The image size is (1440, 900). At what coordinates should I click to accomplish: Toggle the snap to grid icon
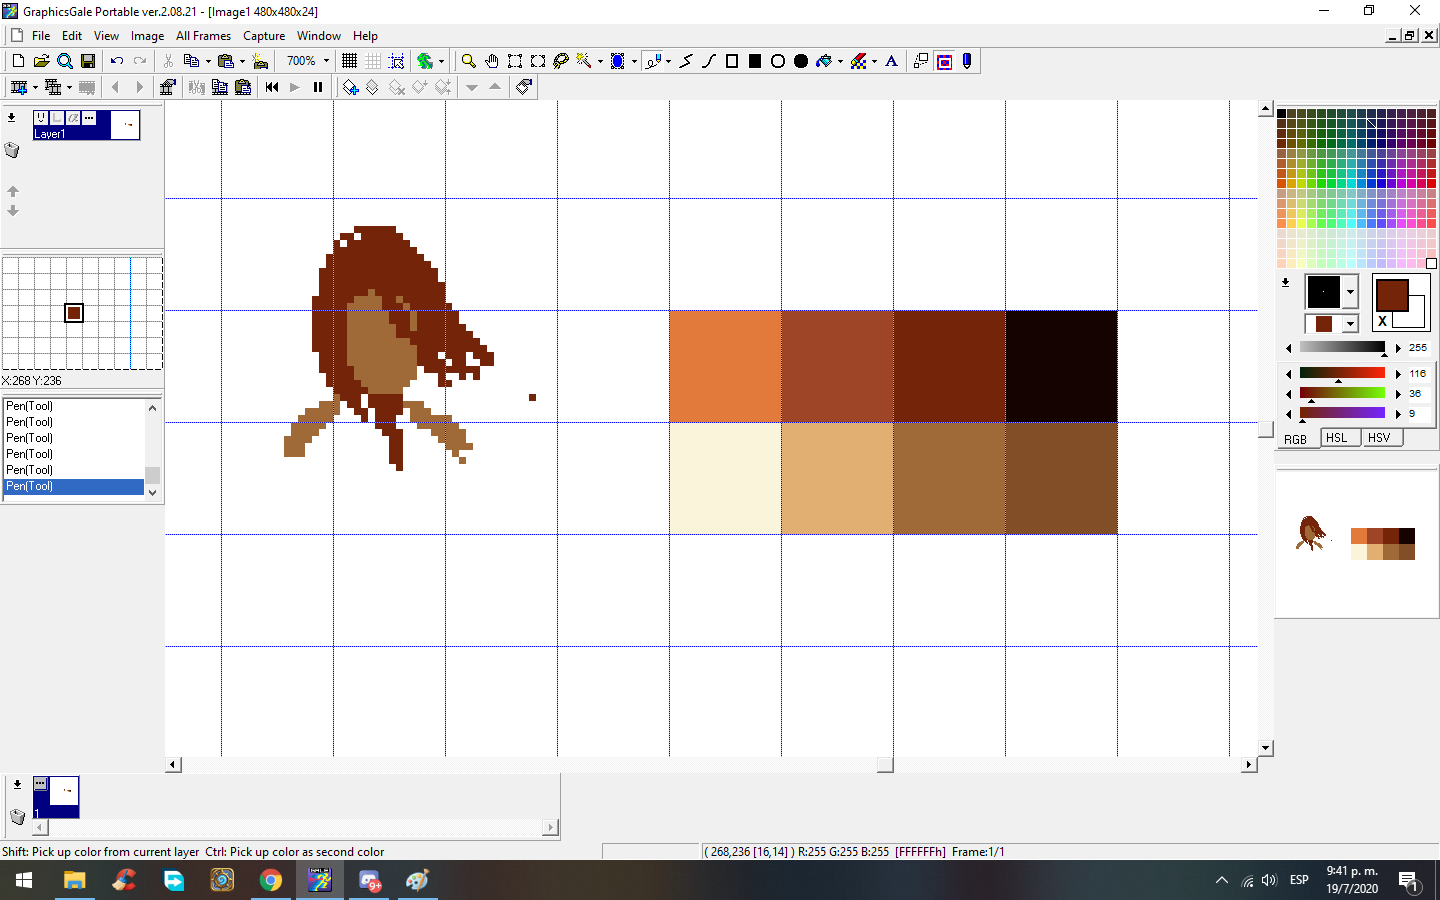396,61
